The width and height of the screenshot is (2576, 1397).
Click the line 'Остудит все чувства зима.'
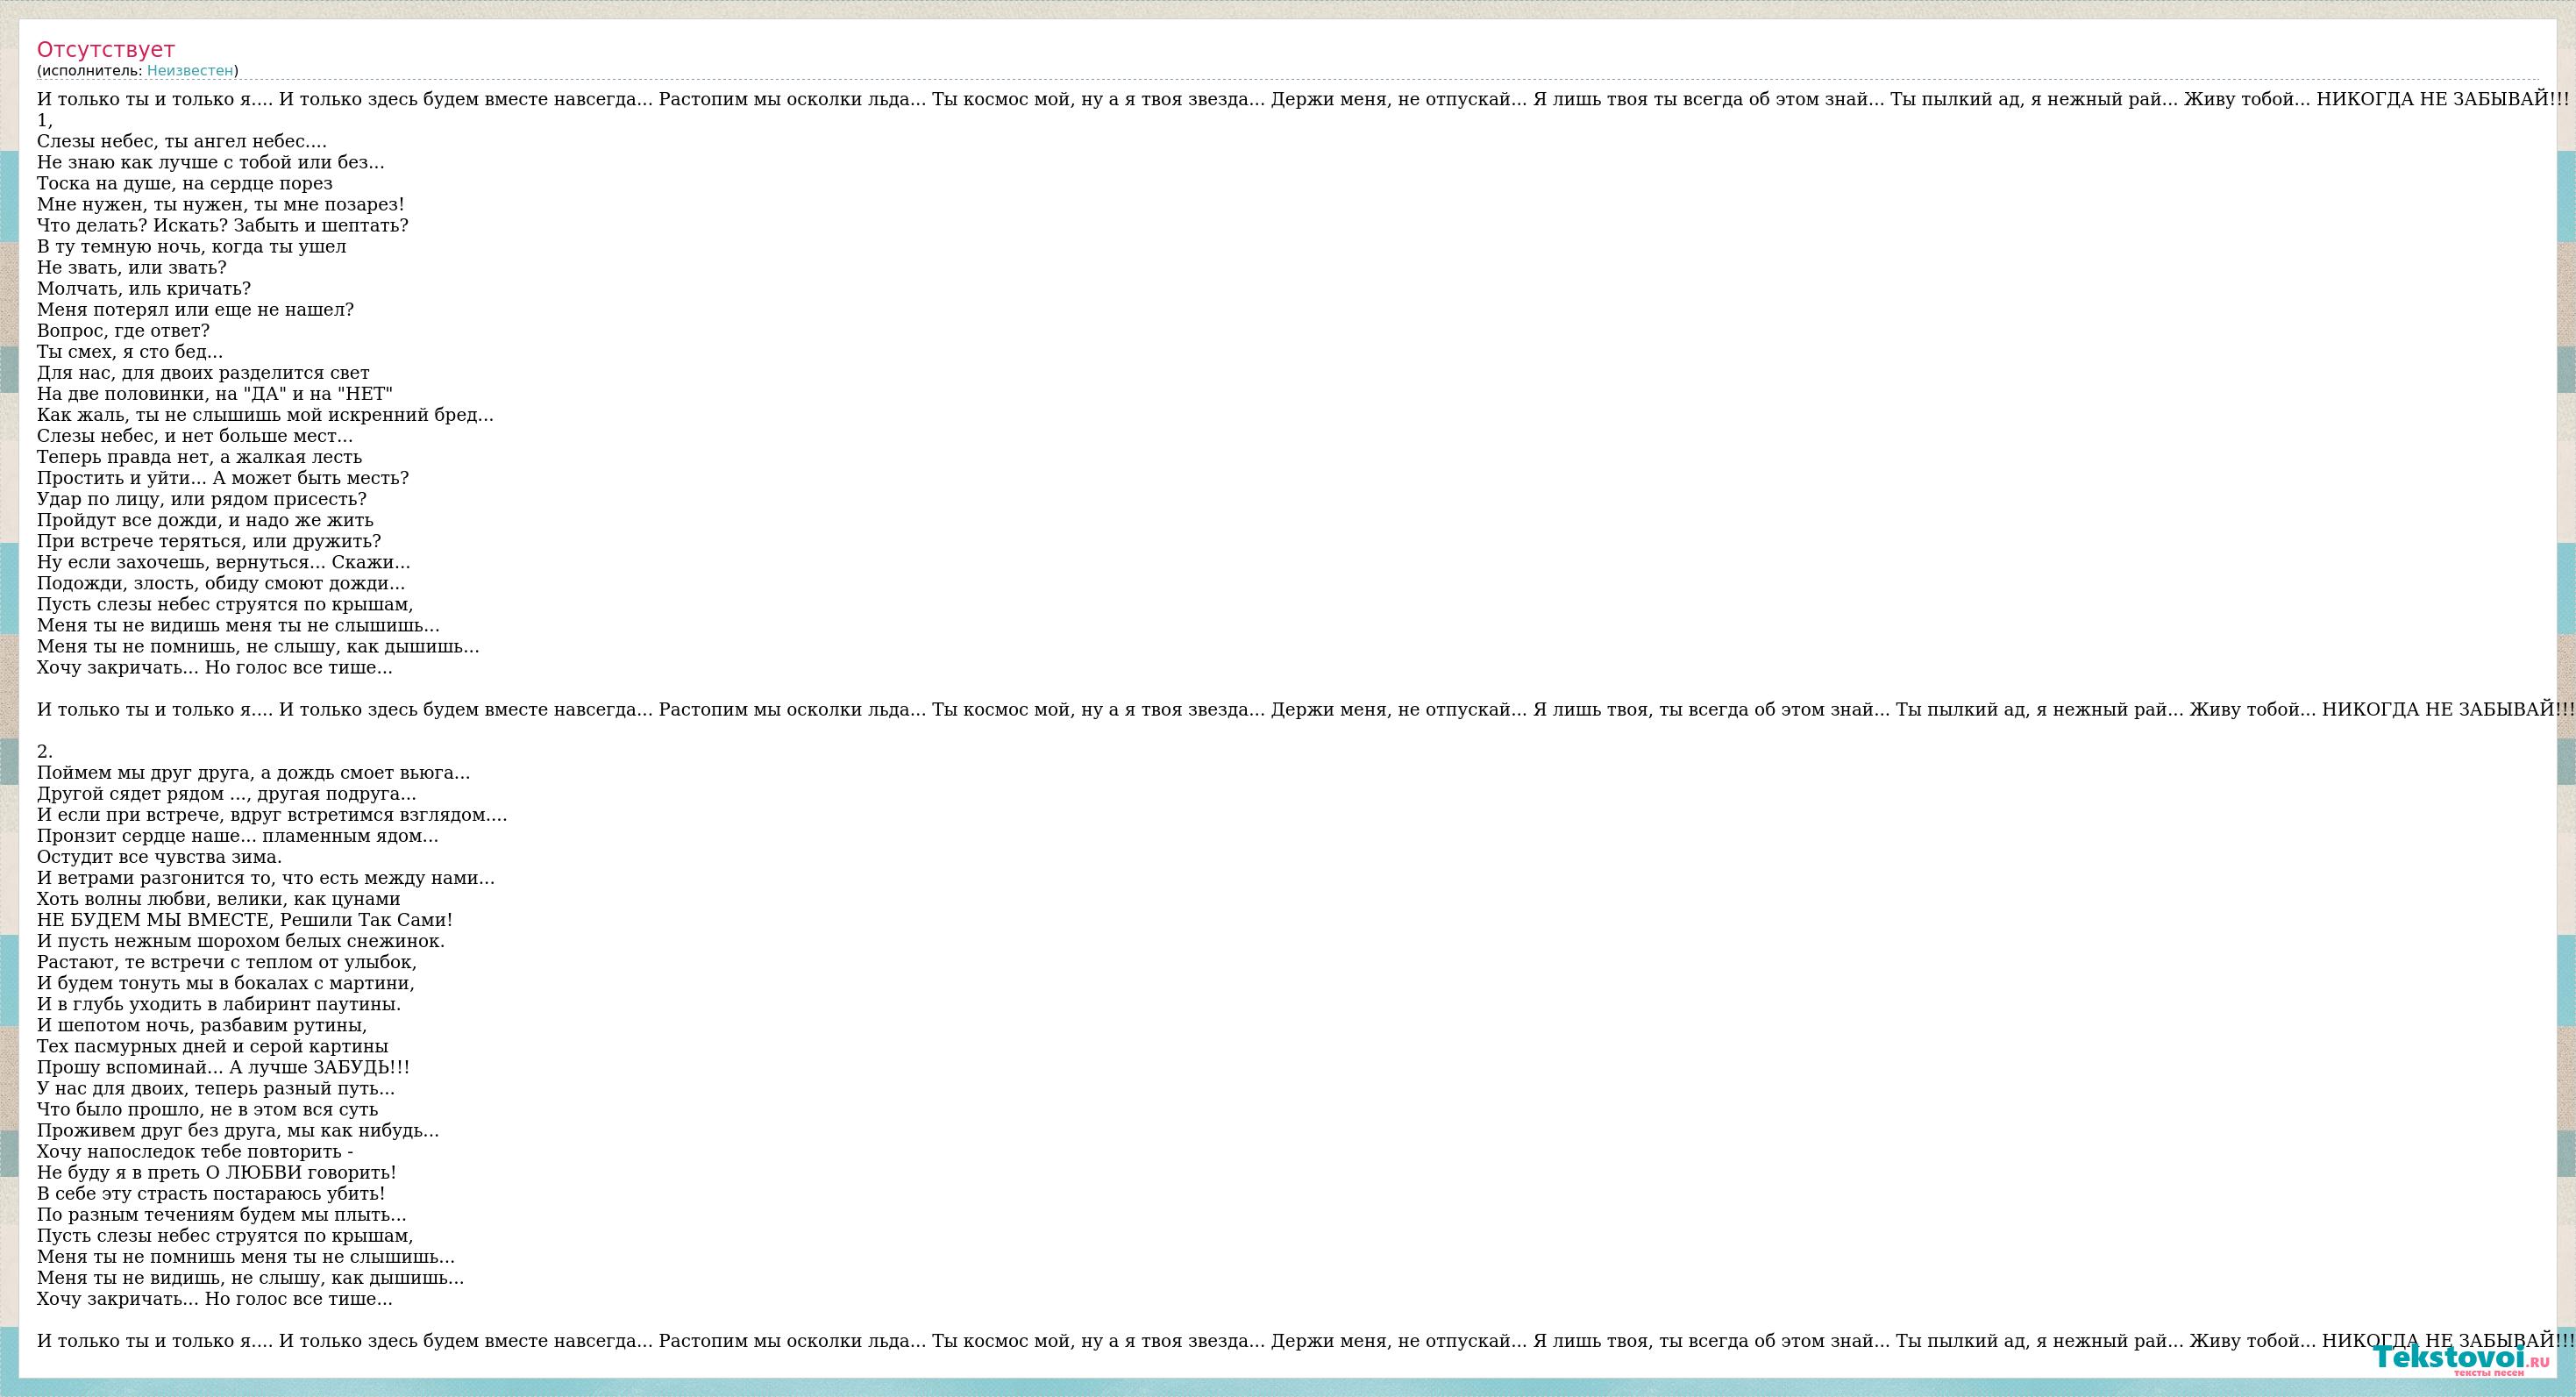tap(160, 856)
